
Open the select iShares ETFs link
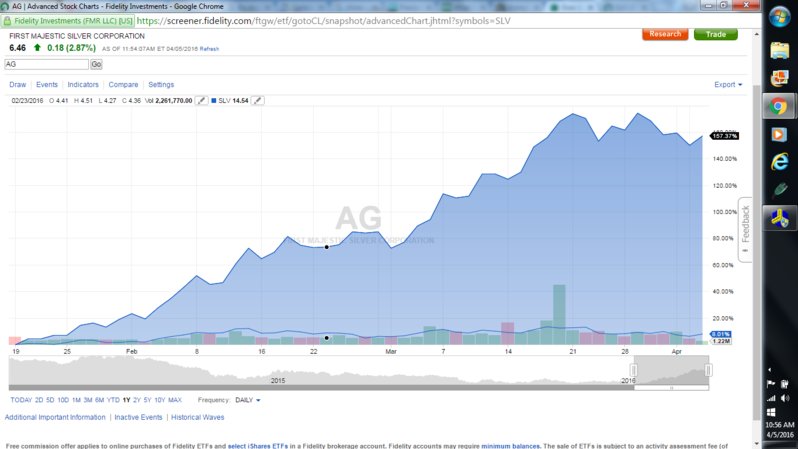tap(258, 446)
